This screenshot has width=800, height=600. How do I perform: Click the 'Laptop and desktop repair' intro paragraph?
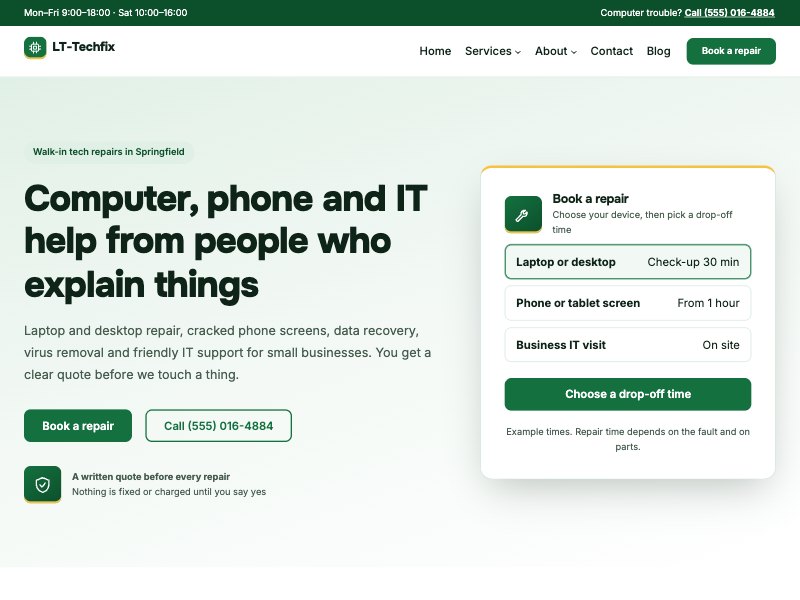(228, 353)
